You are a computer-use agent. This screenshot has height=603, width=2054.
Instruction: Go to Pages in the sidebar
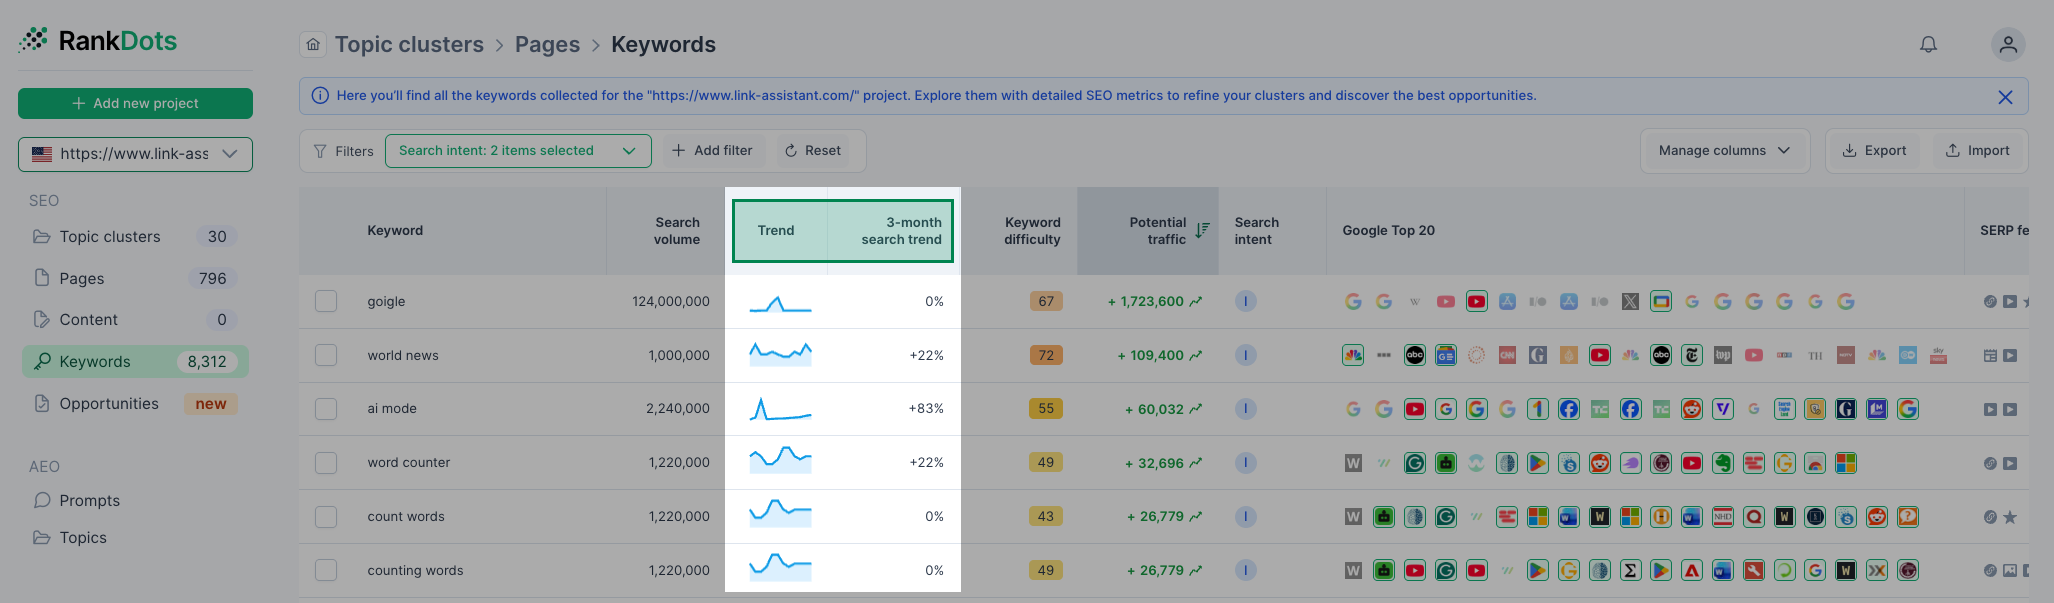tap(135, 278)
